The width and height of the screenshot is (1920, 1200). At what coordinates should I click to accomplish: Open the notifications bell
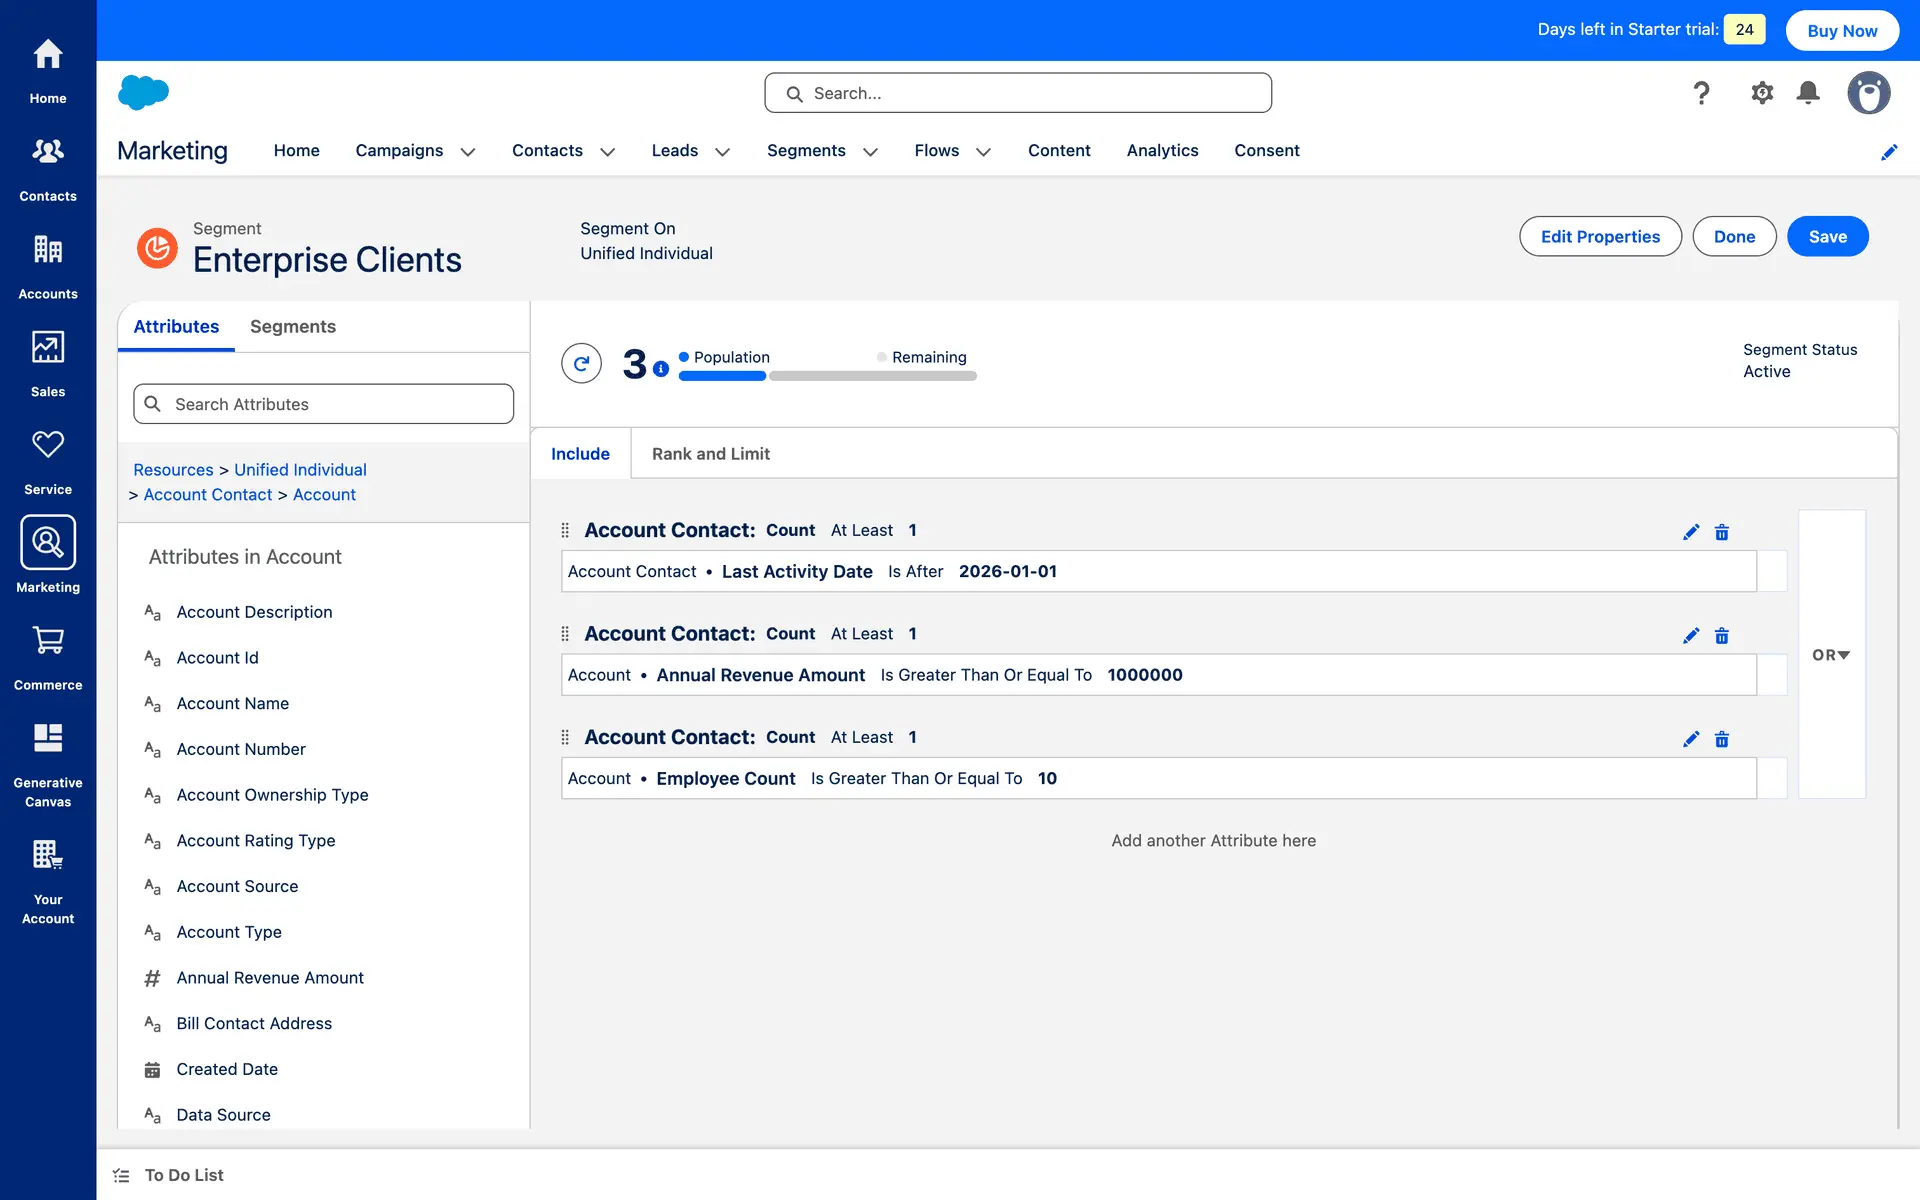(x=1807, y=93)
